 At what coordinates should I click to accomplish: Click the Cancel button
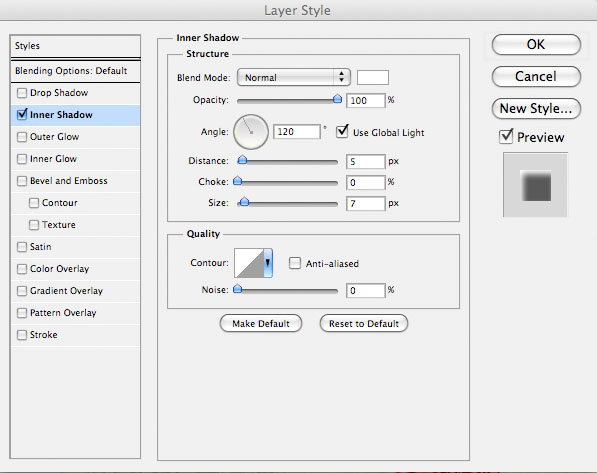tap(536, 77)
